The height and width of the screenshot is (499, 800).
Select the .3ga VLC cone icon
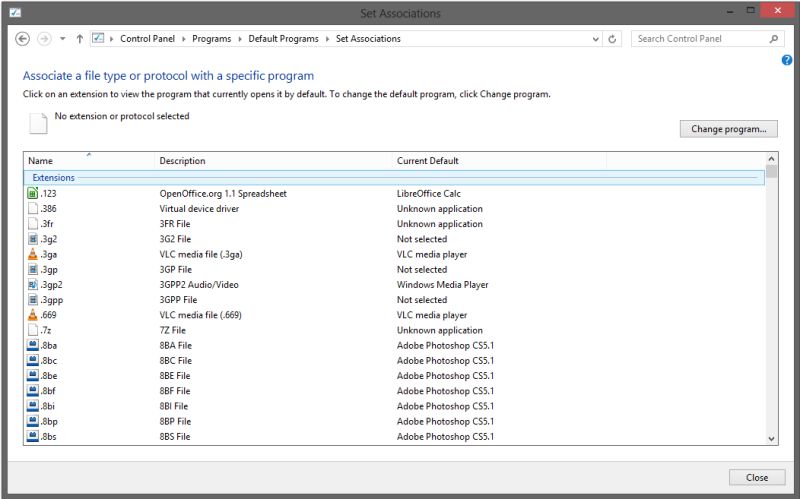[33, 254]
